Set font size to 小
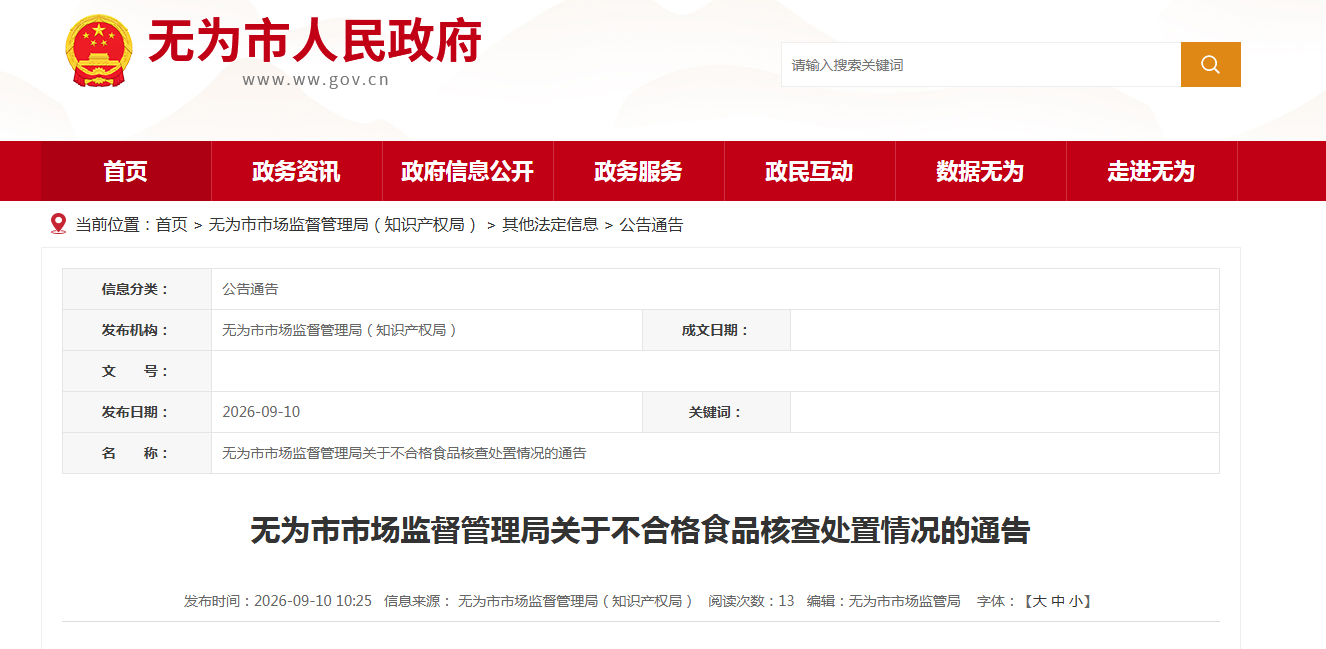The image size is (1326, 649). [x=1075, y=601]
